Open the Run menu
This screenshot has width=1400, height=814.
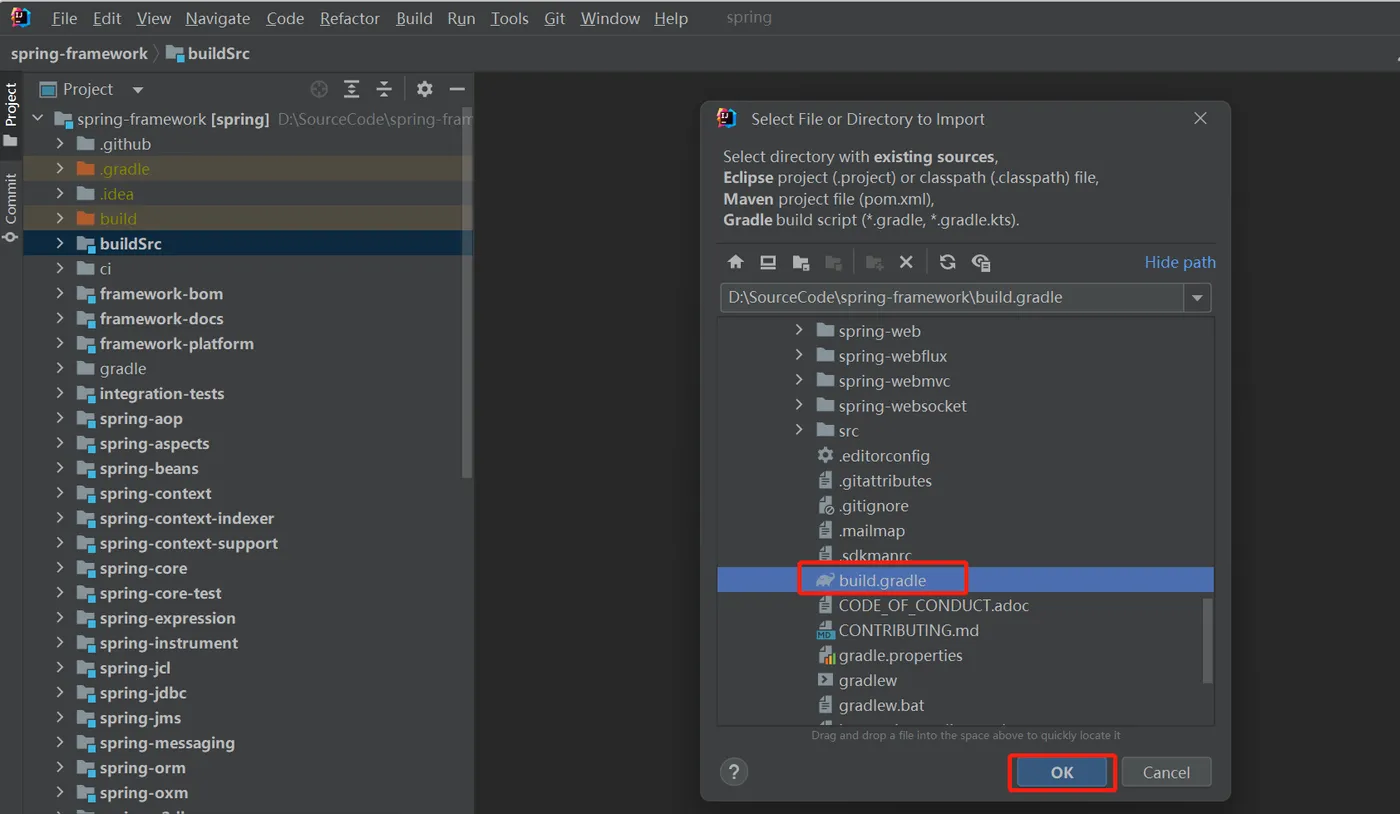click(x=461, y=18)
